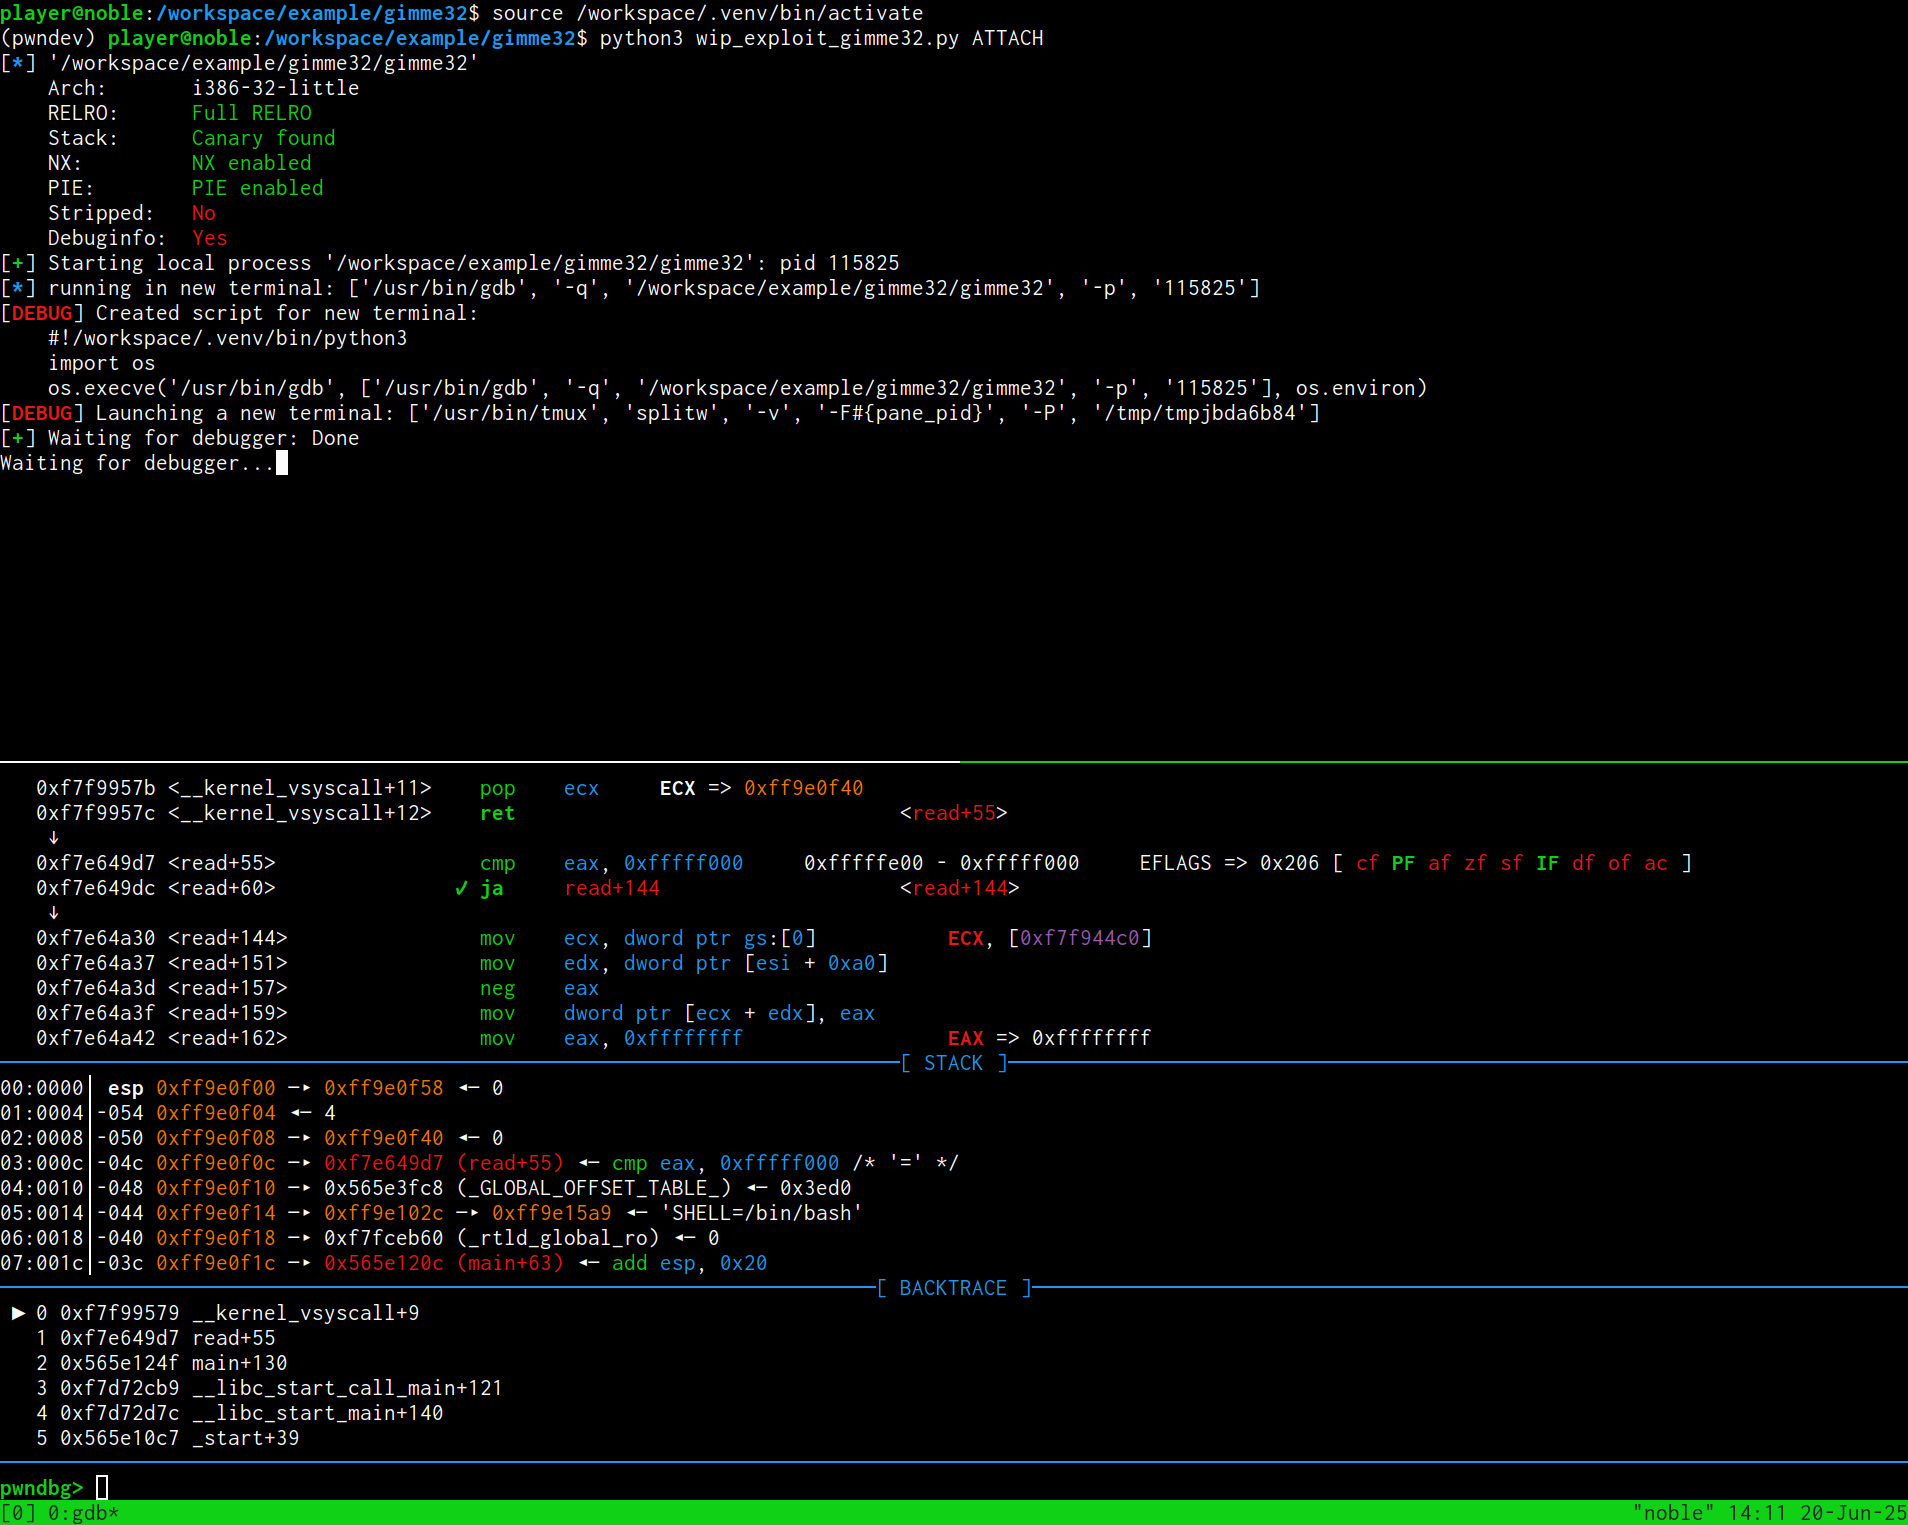This screenshot has width=1908, height=1525.
Task: Select the tmux window tab 0:gdb*
Action: 84,1513
